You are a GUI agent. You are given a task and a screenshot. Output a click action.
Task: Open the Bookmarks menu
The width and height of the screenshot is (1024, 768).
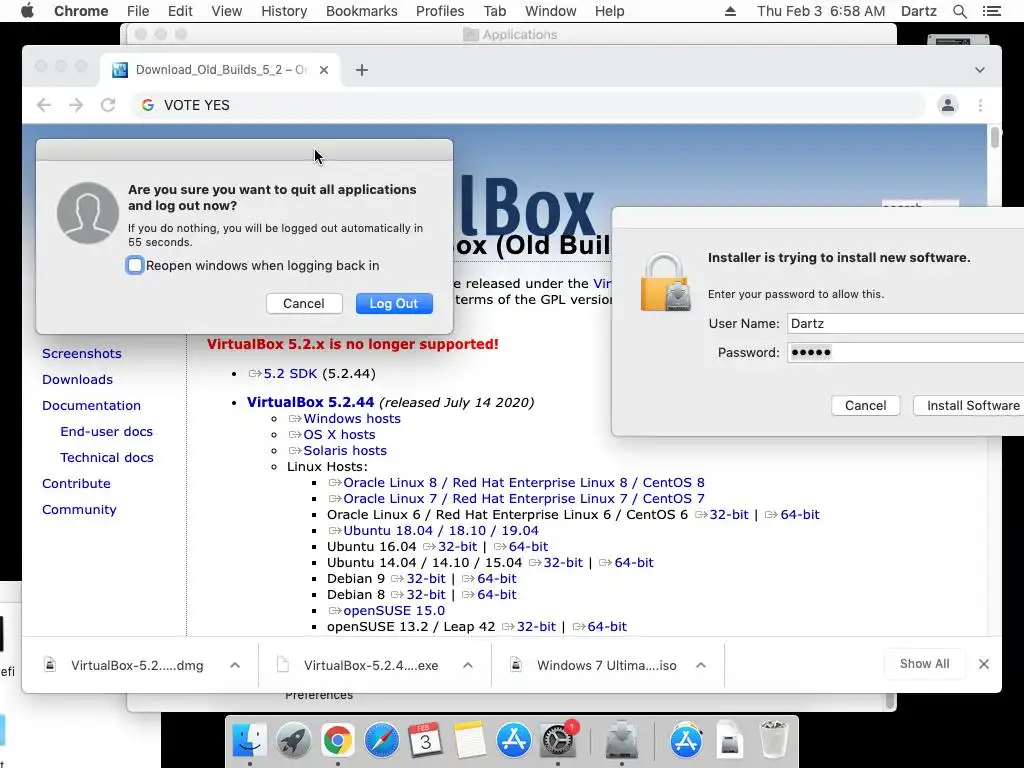[x=362, y=11]
